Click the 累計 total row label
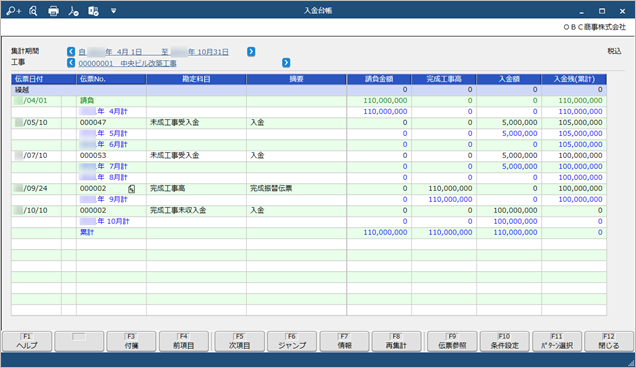 [x=87, y=232]
